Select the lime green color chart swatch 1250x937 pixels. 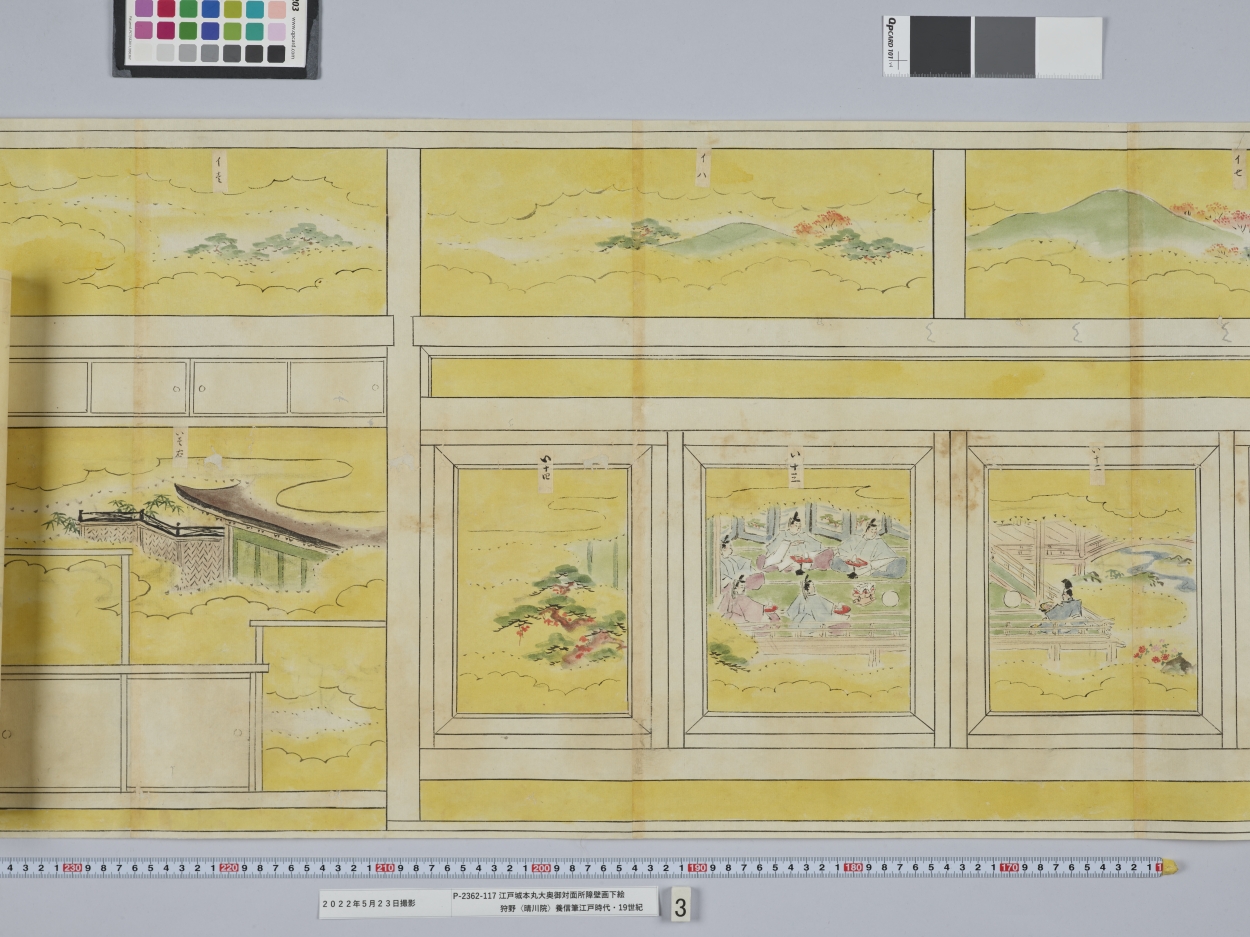coord(232,31)
